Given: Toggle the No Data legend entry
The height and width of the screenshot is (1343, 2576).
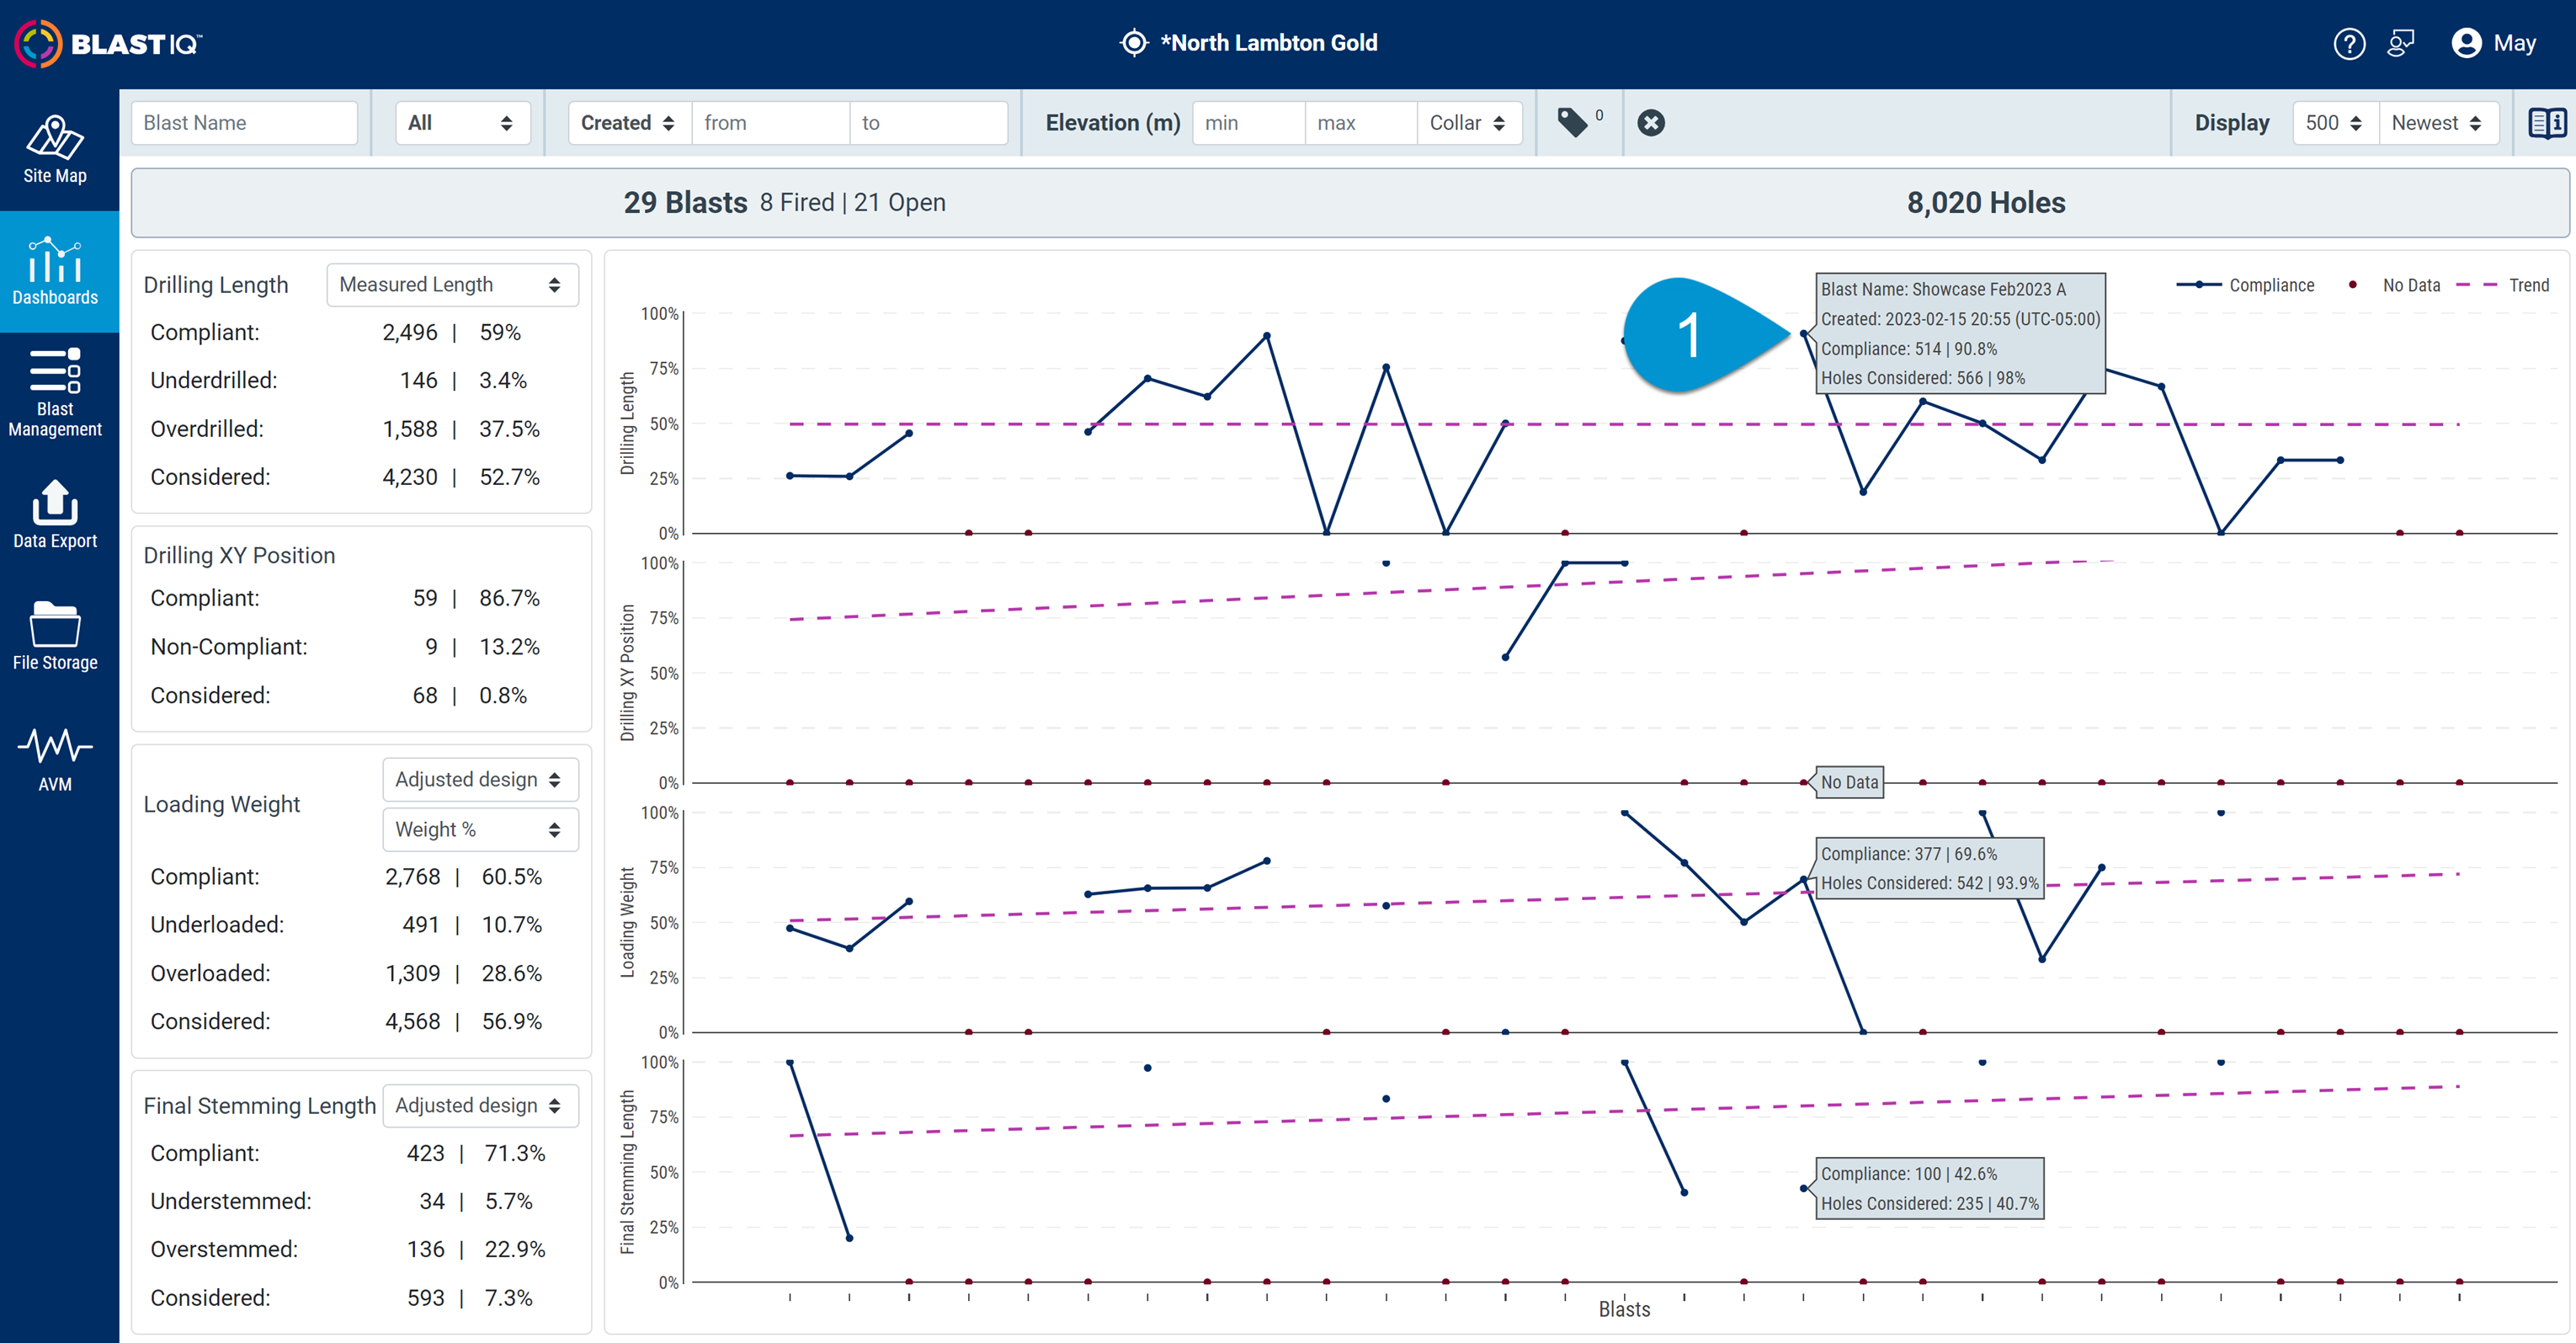Looking at the screenshot, I should coord(2409,285).
